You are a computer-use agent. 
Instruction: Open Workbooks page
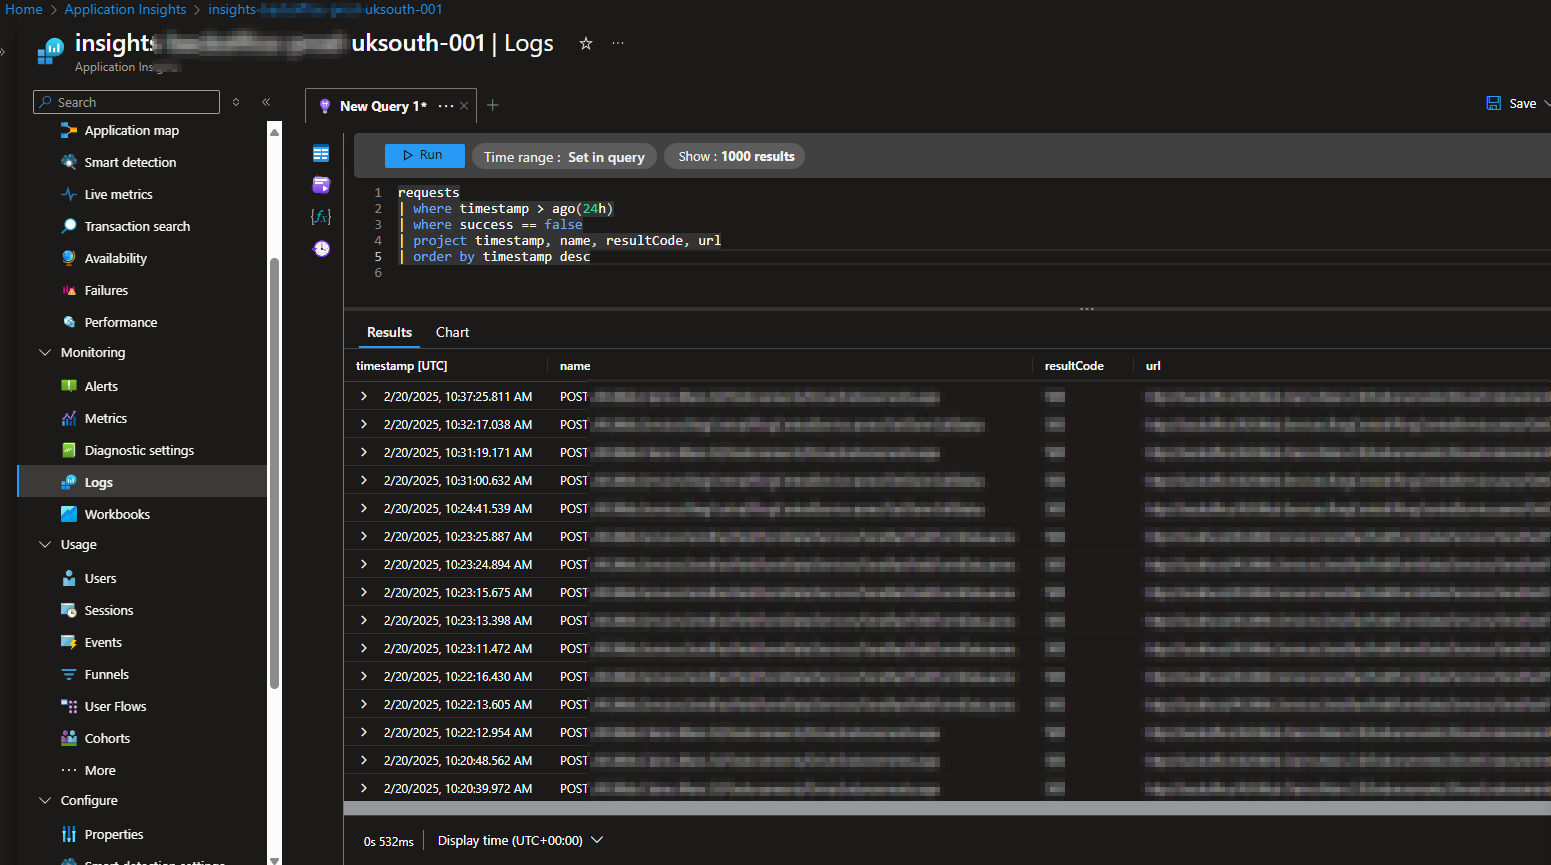117,514
